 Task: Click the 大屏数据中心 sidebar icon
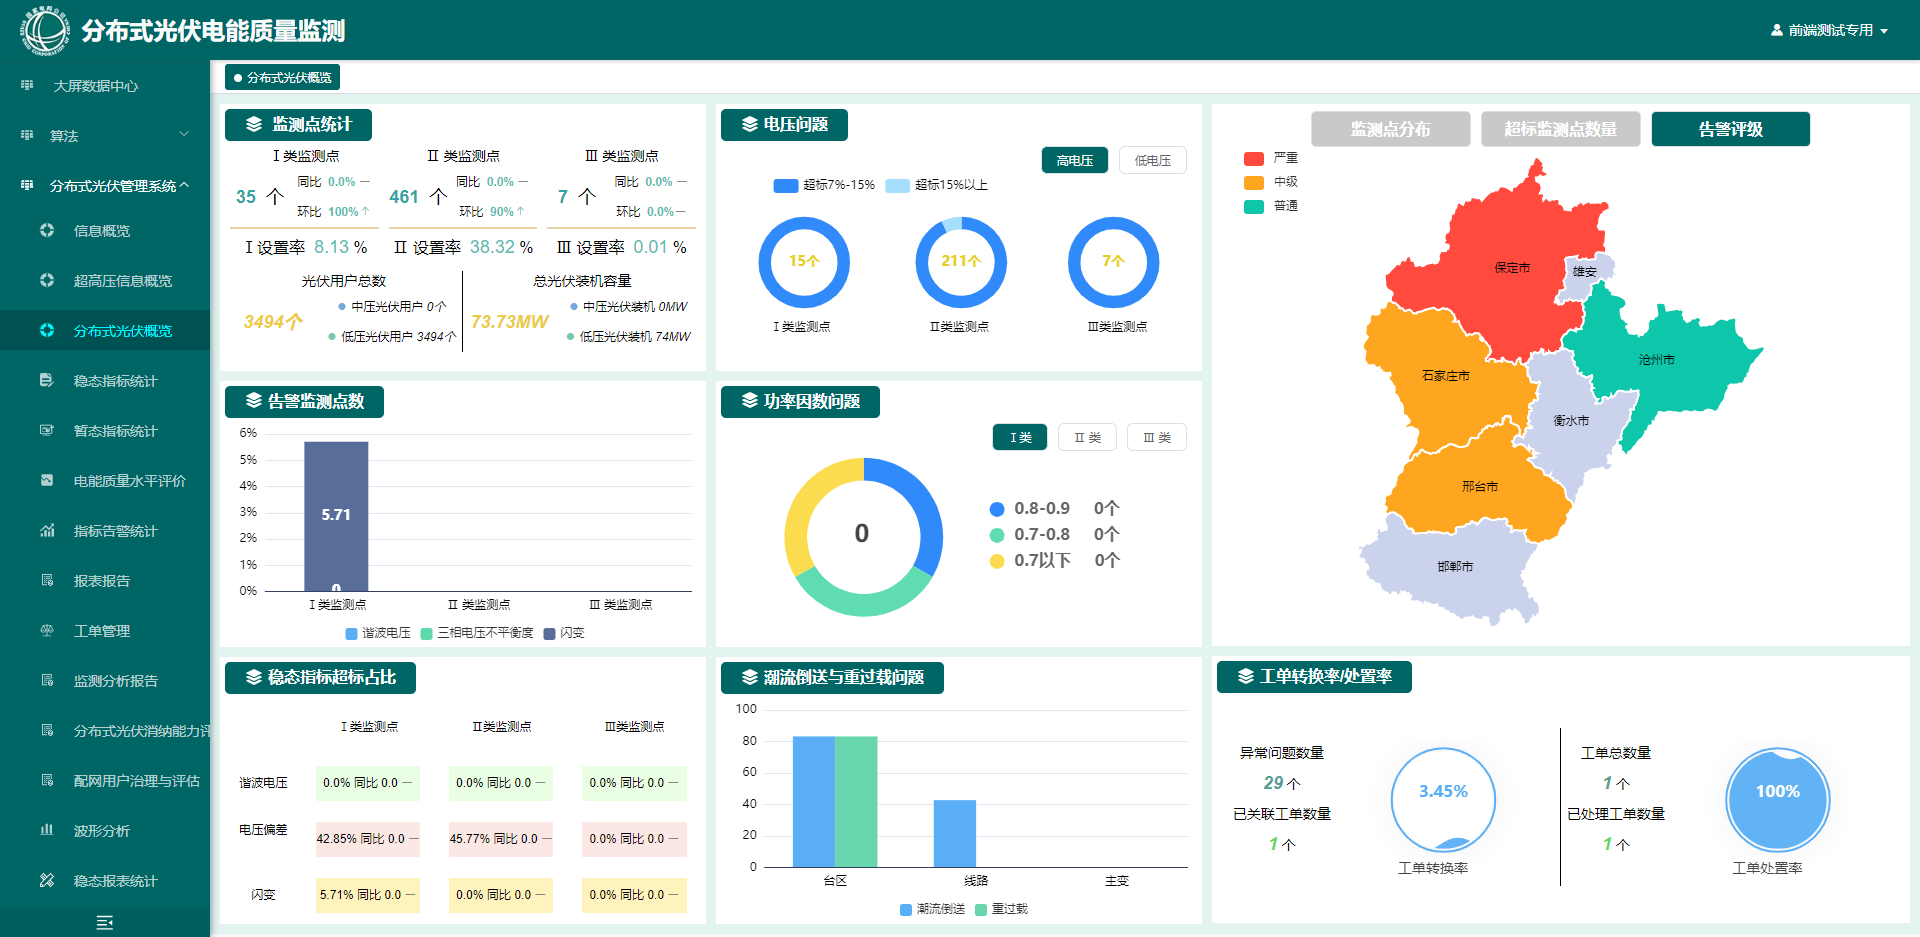coord(27,86)
